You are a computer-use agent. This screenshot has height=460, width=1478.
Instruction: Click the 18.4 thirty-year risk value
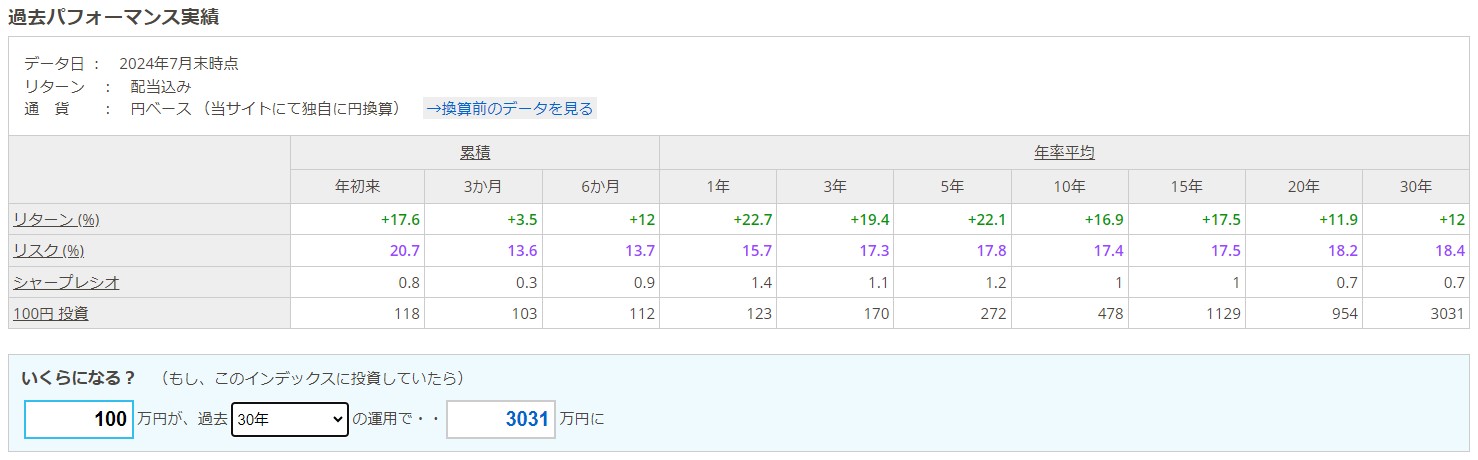coord(1449,251)
